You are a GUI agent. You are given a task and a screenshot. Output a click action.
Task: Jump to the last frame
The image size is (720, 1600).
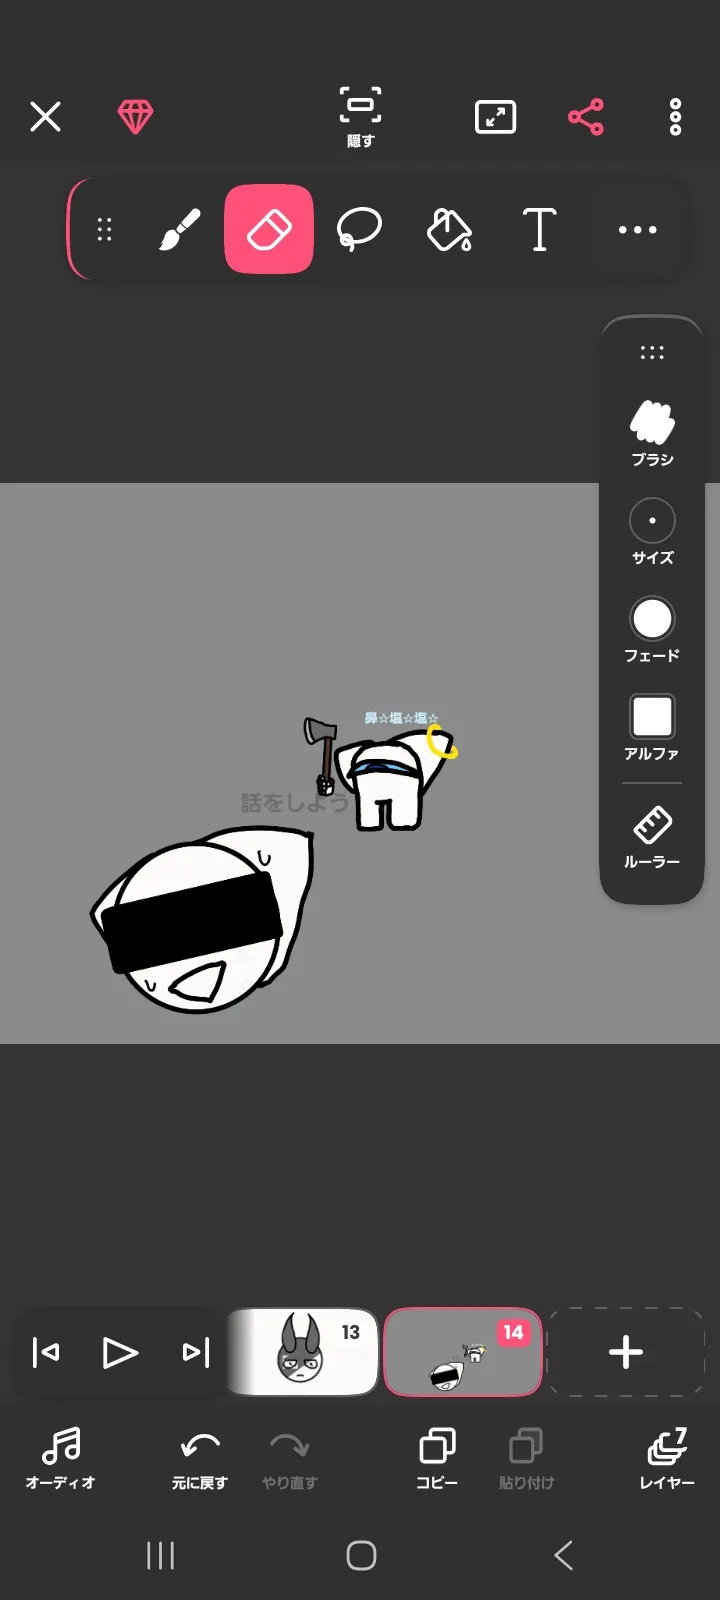196,1353
